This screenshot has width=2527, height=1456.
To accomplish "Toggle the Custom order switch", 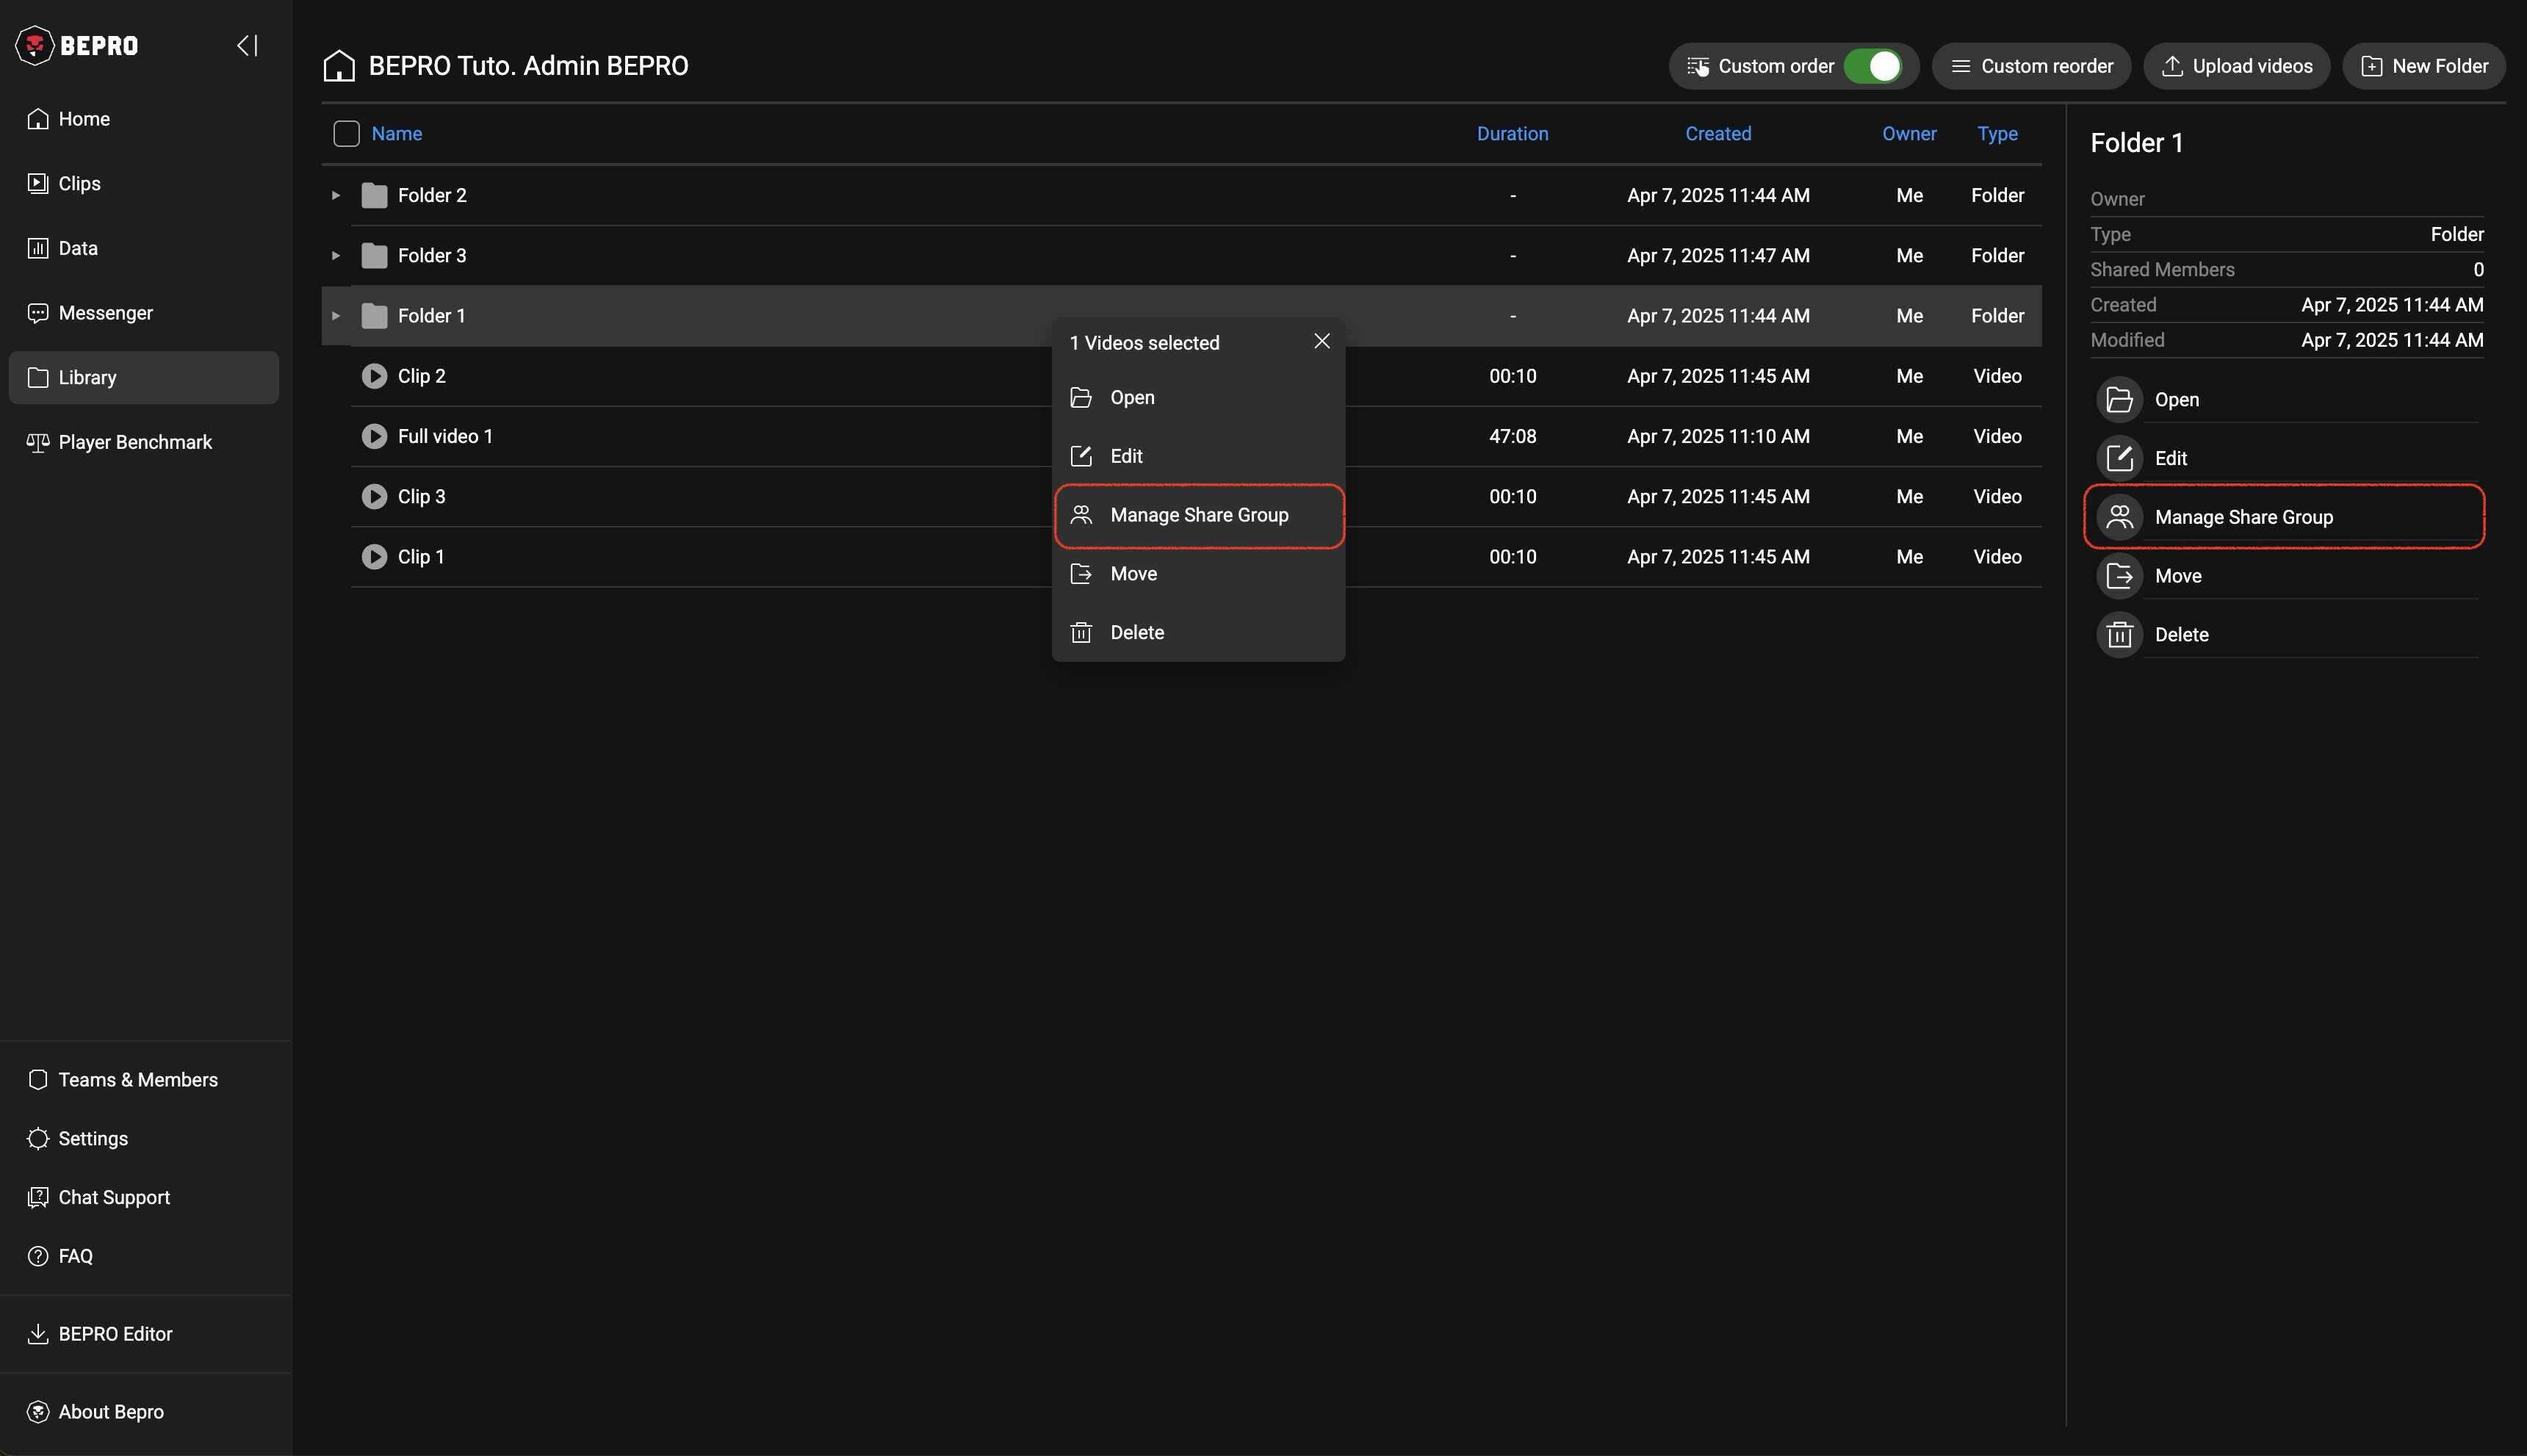I will (1872, 66).
